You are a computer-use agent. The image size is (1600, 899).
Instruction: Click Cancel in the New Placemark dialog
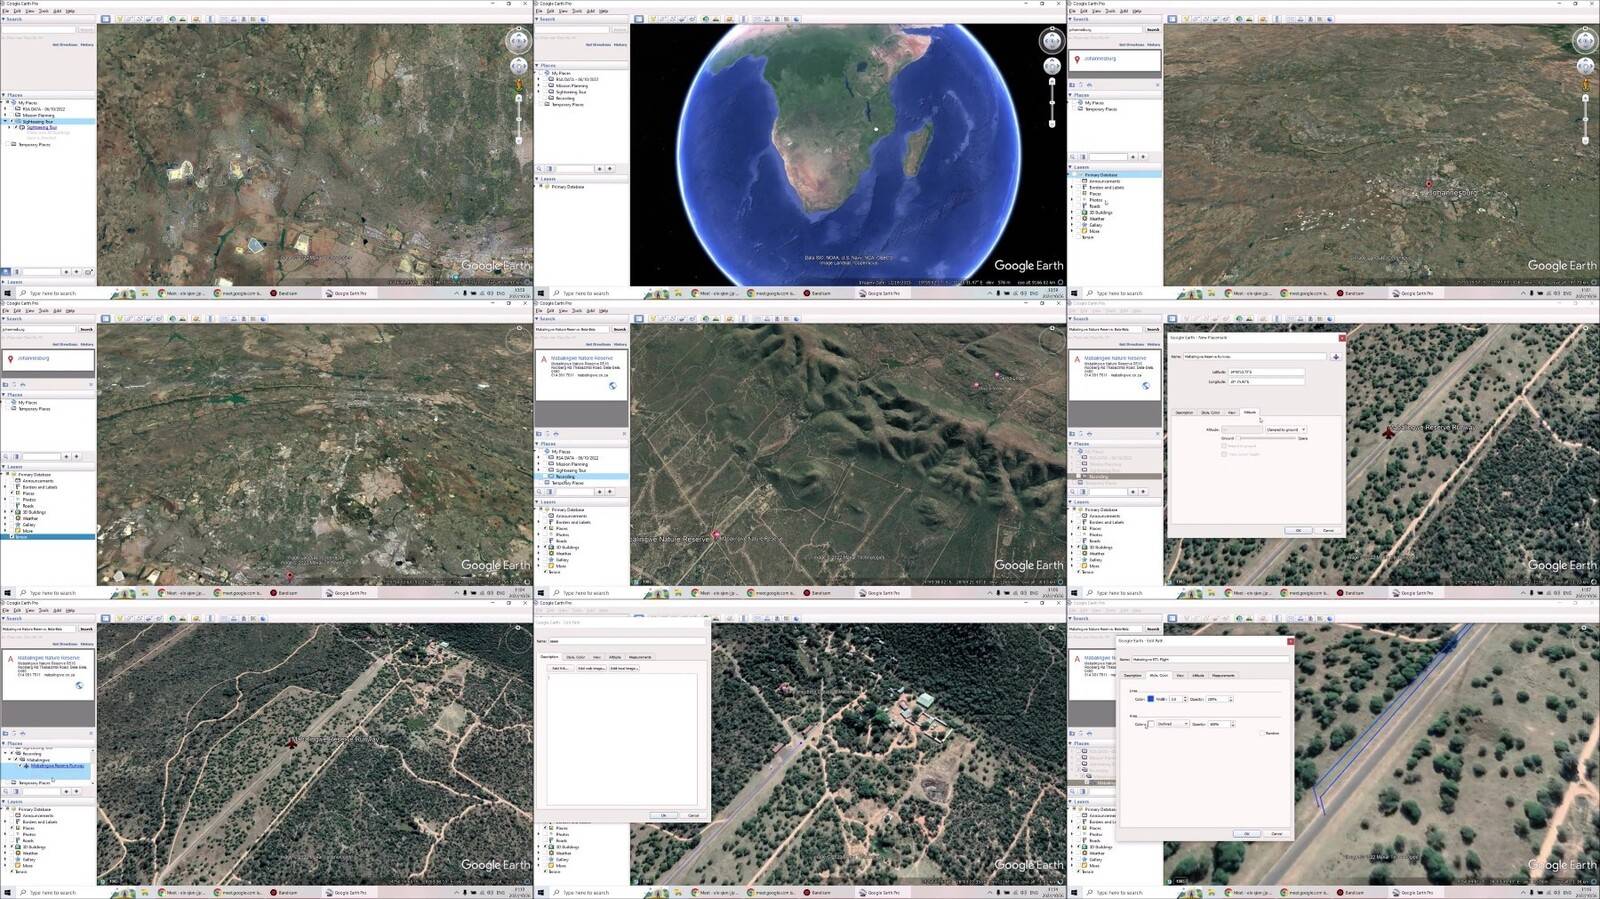(1328, 530)
